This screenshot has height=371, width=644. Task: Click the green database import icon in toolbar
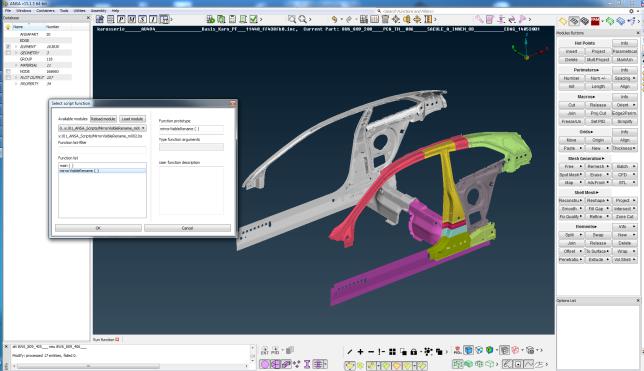pyautogui.click(x=211, y=19)
